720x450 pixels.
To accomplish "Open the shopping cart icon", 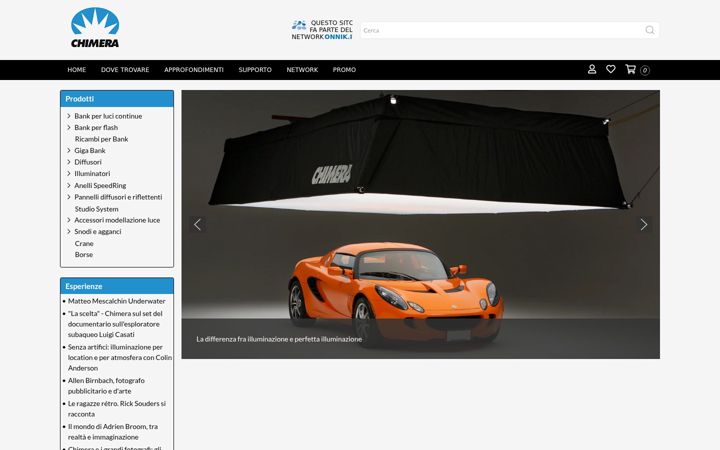I will click(630, 69).
